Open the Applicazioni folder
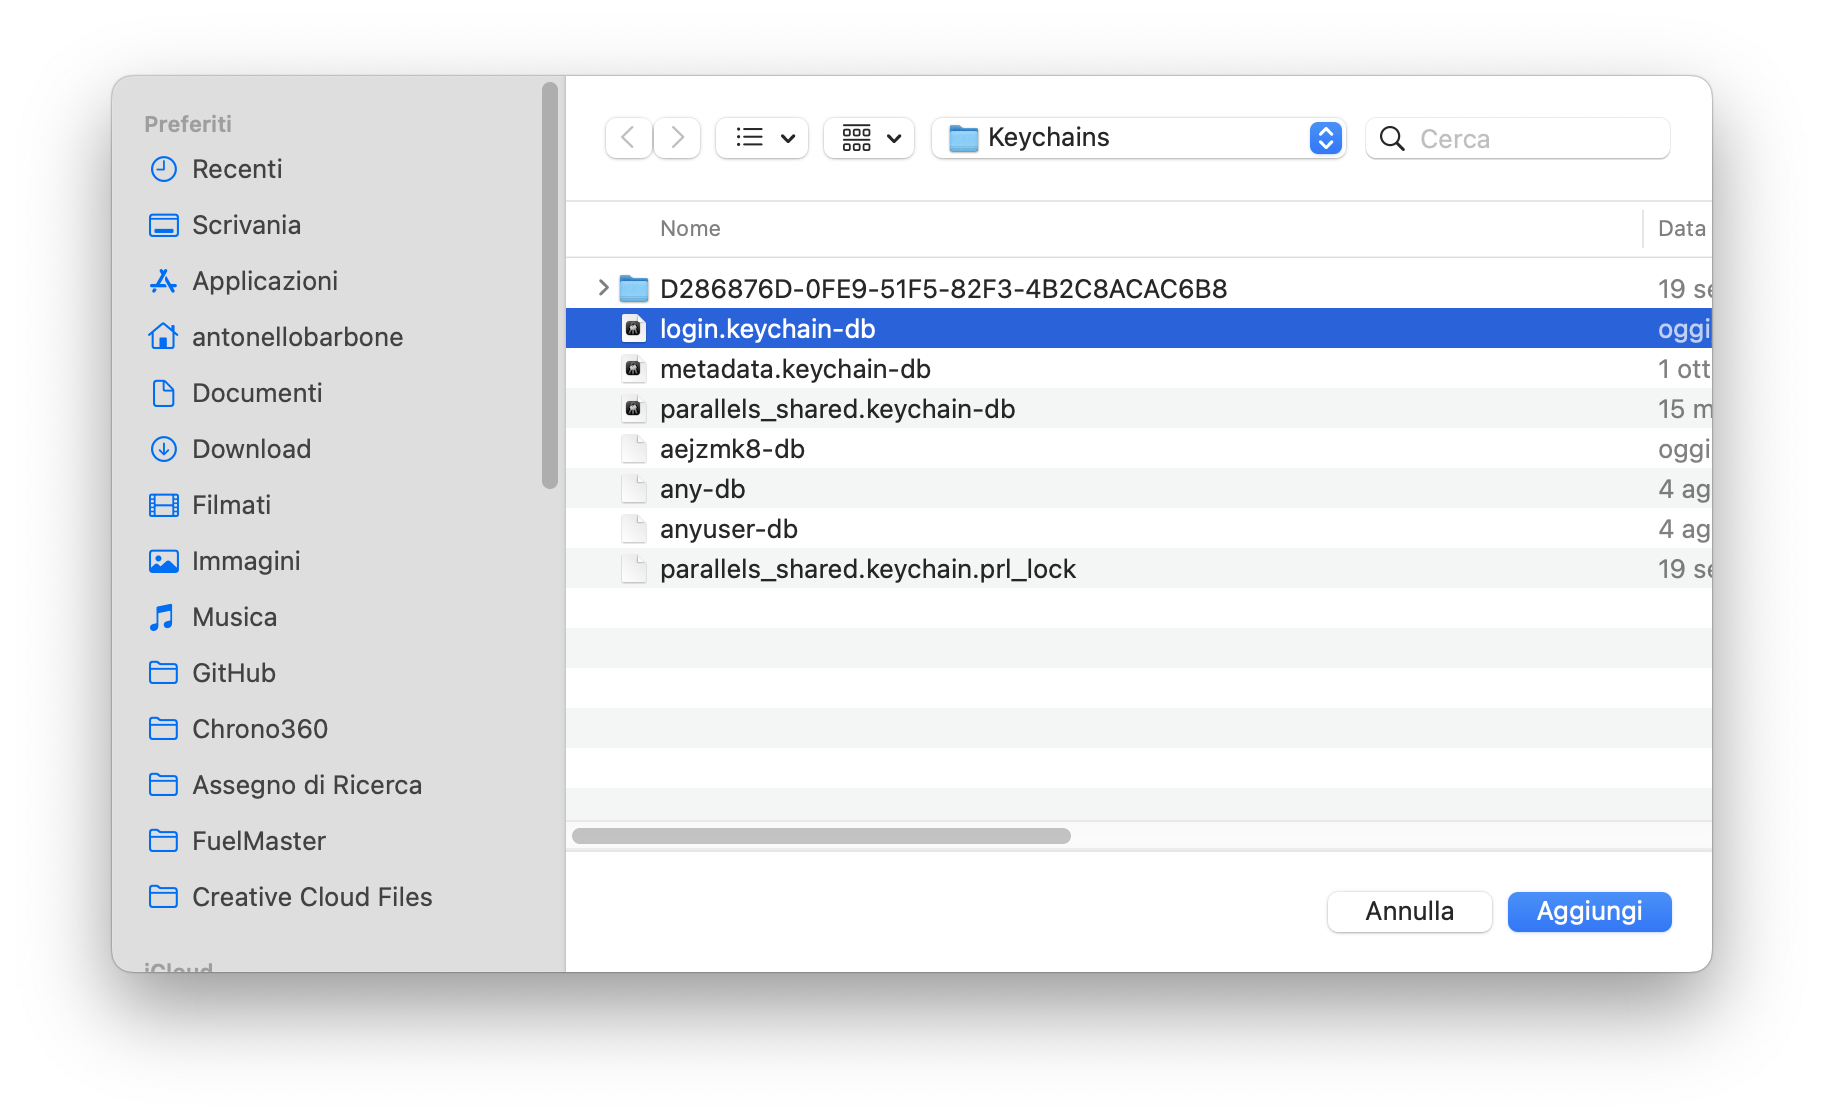Screen dimensions: 1824x1120 click(x=264, y=281)
